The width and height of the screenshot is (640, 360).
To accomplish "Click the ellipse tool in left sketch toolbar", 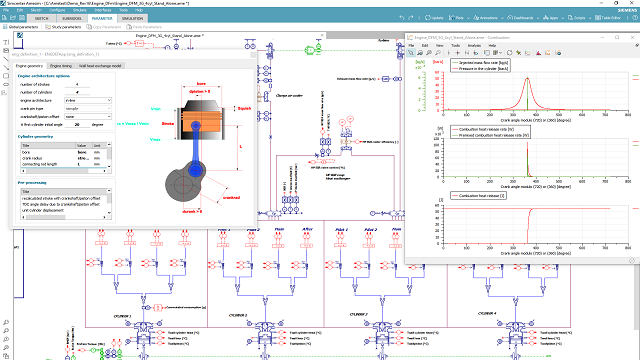I will coord(6,84).
